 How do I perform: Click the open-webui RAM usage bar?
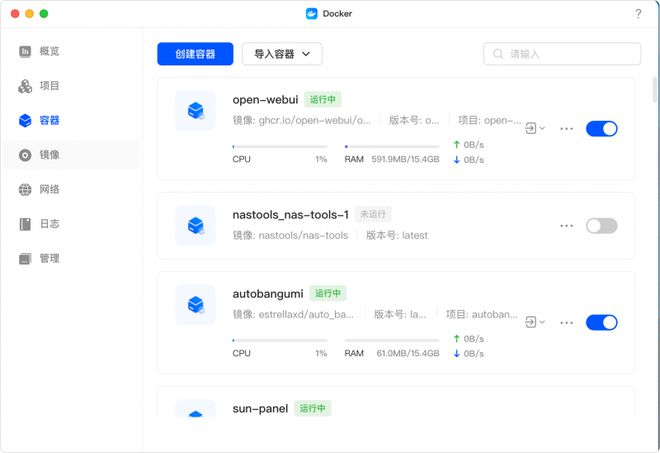[x=392, y=147]
